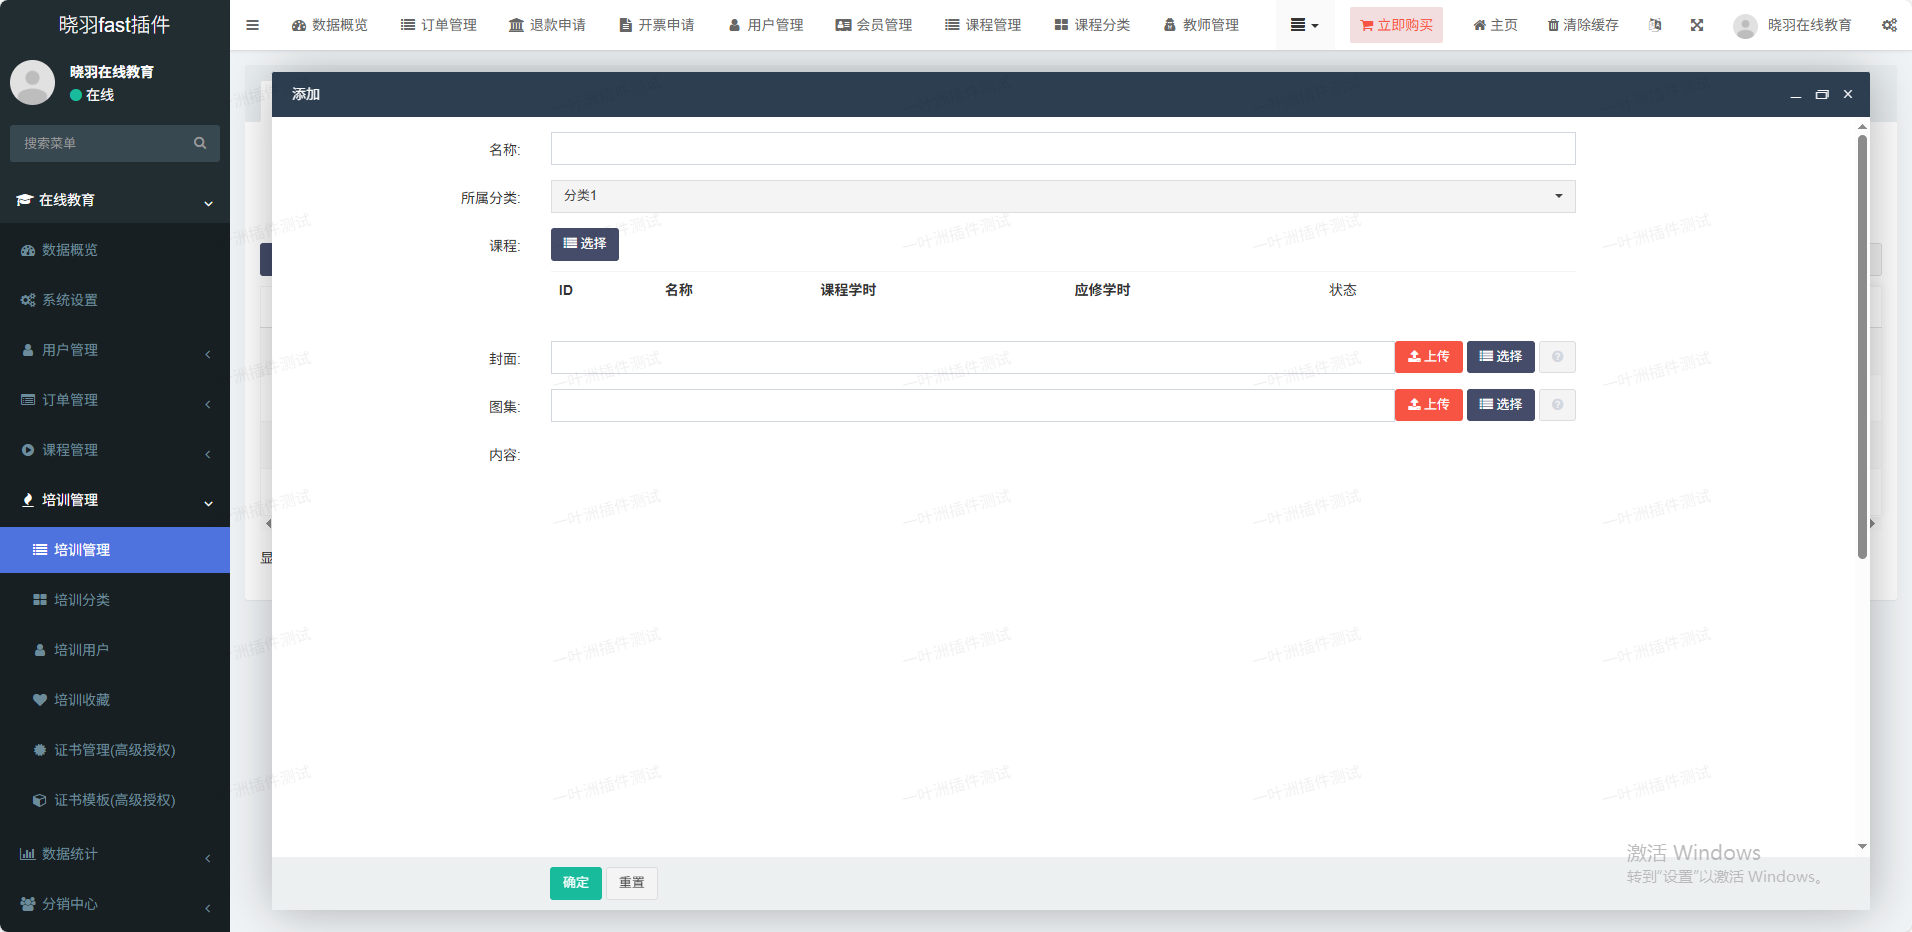
Task: Click the 上传 button for 封面
Action: point(1428,357)
